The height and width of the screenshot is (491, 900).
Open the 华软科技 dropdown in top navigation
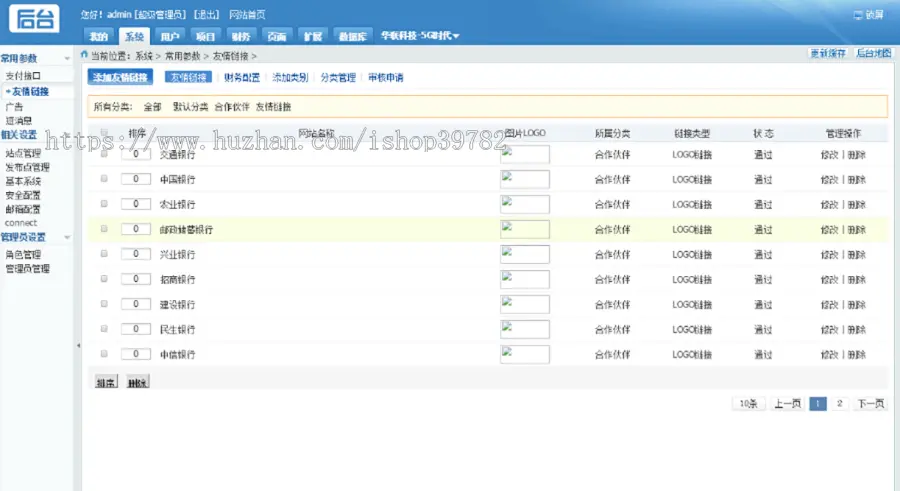click(x=420, y=36)
